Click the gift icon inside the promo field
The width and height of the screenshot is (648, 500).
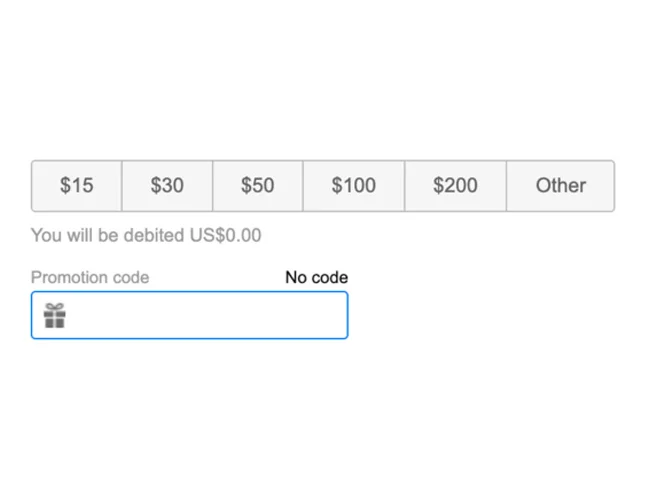click(x=55, y=316)
